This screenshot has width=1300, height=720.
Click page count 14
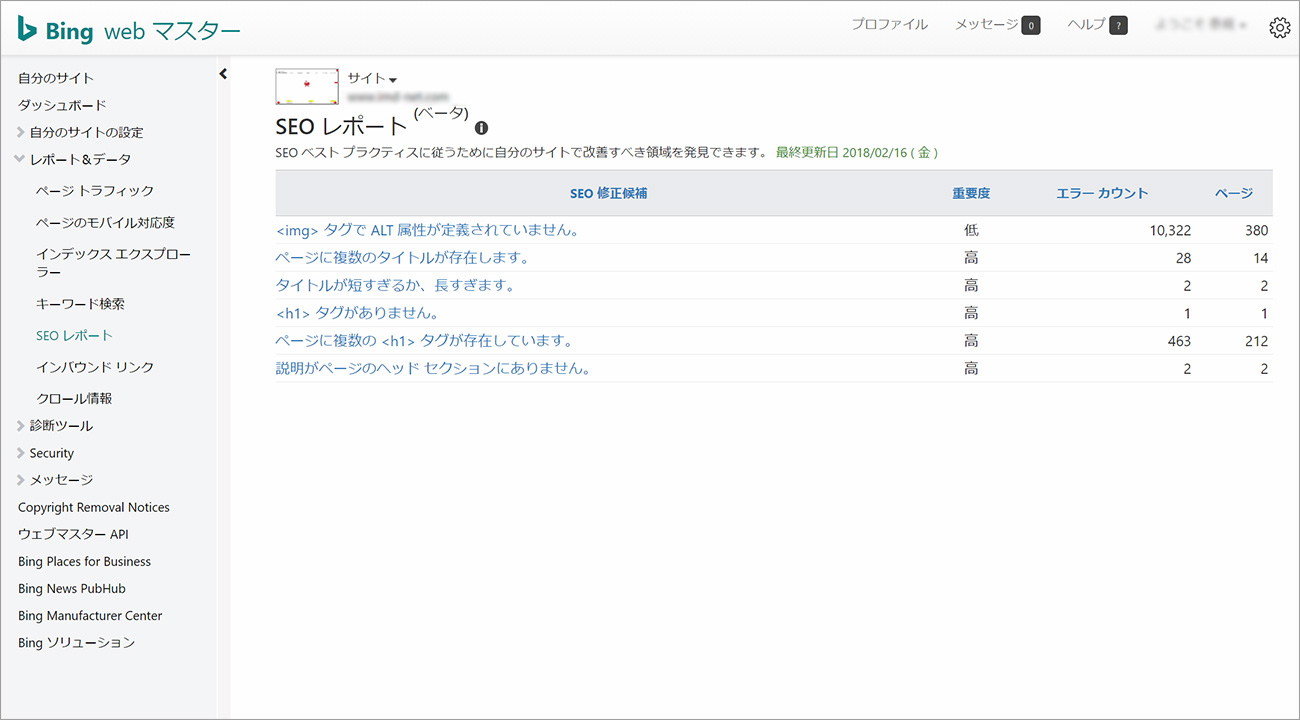(1260, 258)
